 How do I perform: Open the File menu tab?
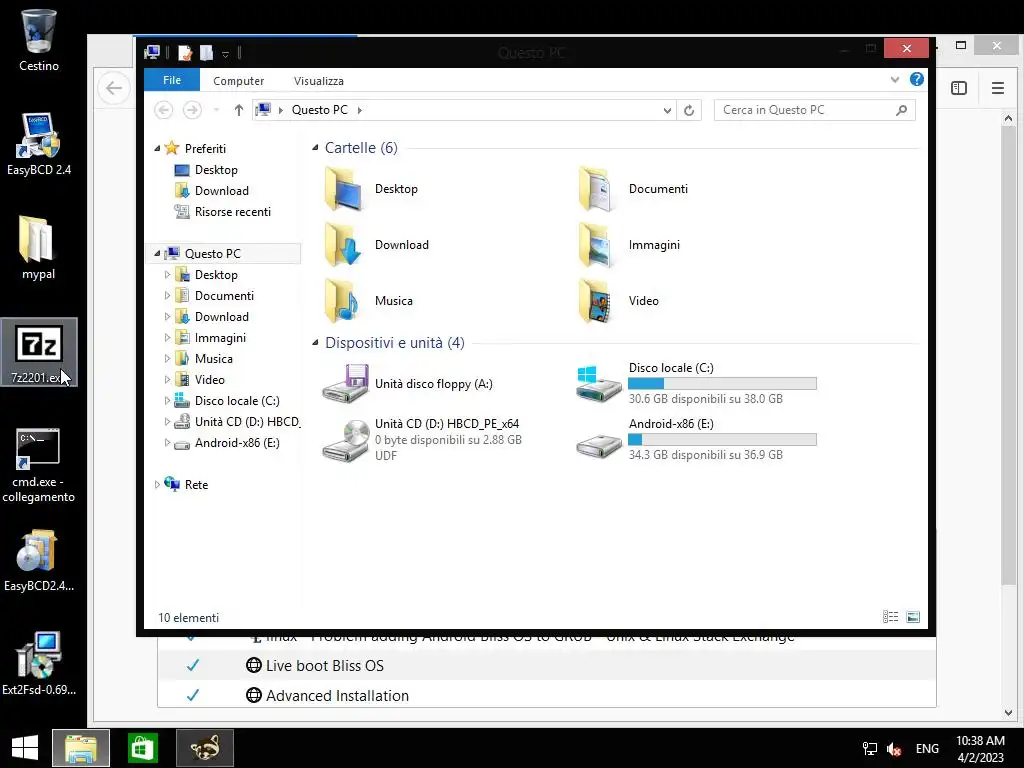172,80
